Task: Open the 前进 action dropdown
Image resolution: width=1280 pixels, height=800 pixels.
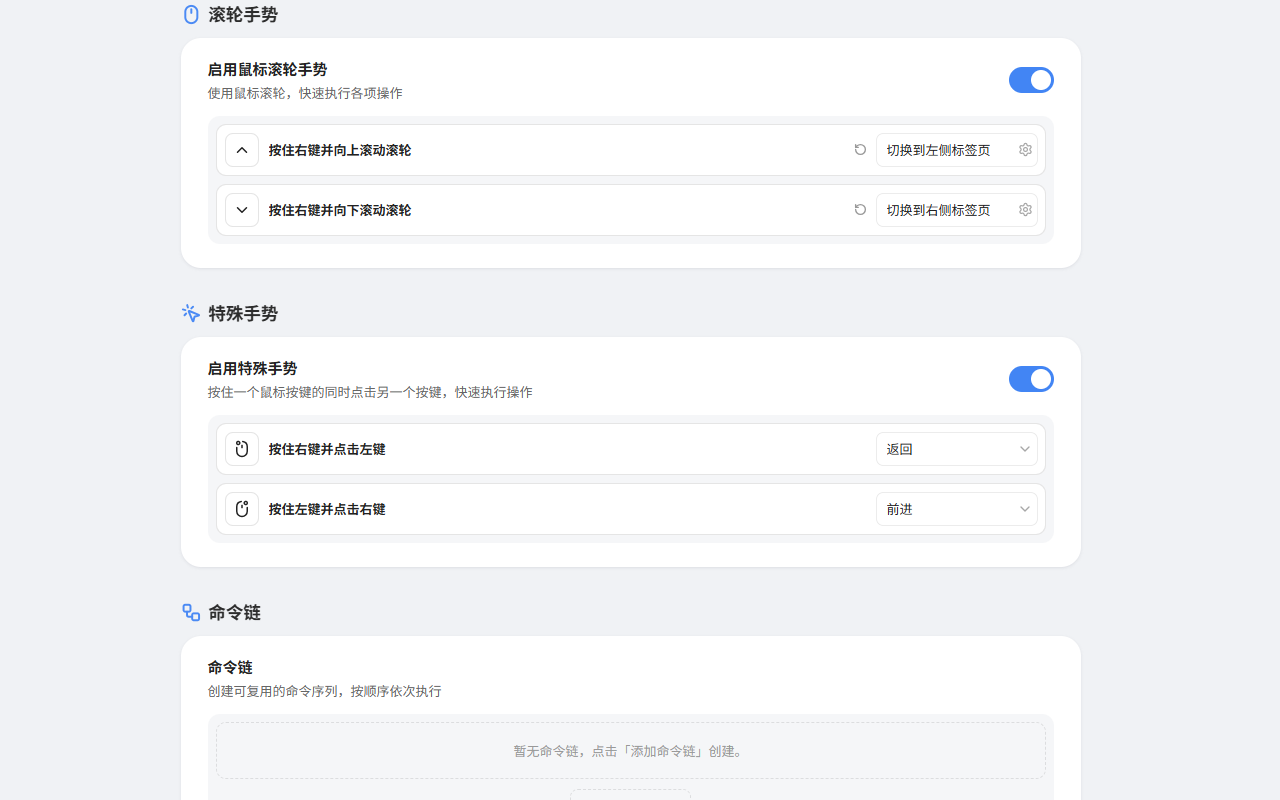Action: pyautogui.click(x=957, y=509)
